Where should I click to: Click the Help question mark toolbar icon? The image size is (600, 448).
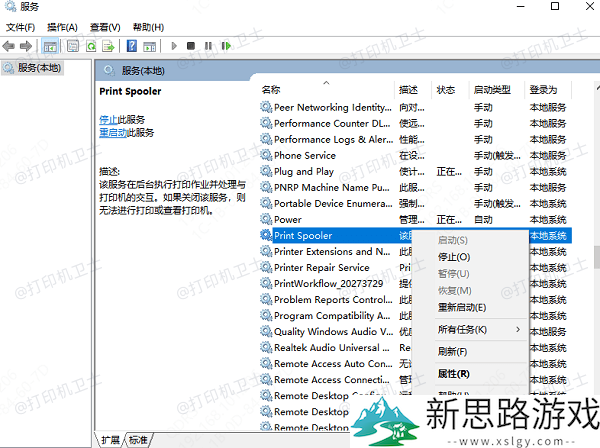[x=132, y=46]
